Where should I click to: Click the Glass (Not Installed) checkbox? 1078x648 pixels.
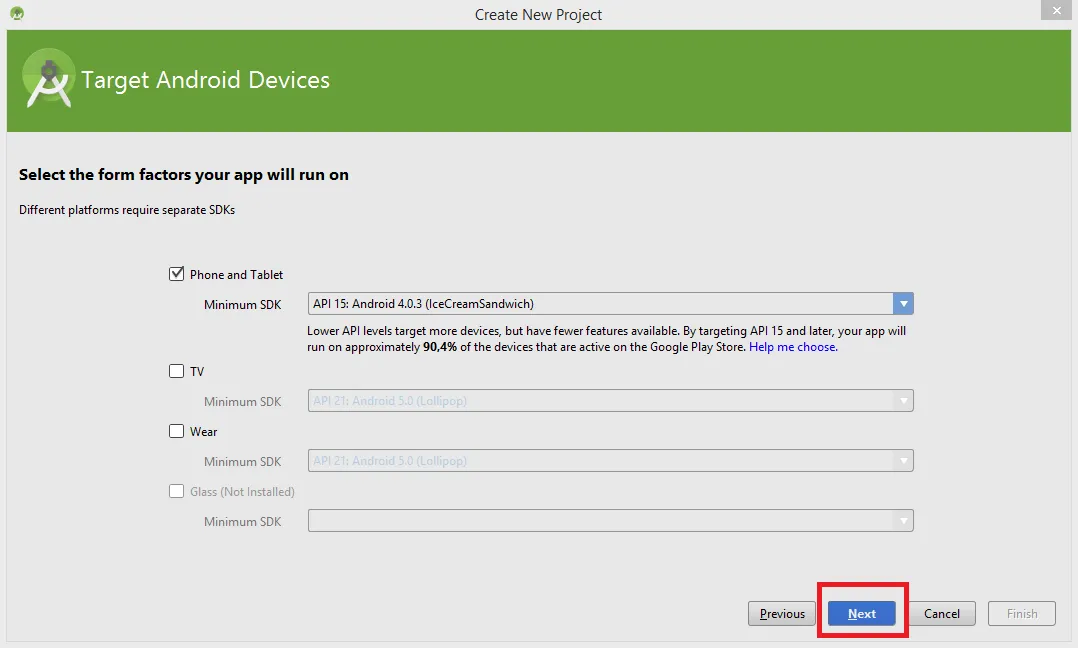tap(177, 491)
